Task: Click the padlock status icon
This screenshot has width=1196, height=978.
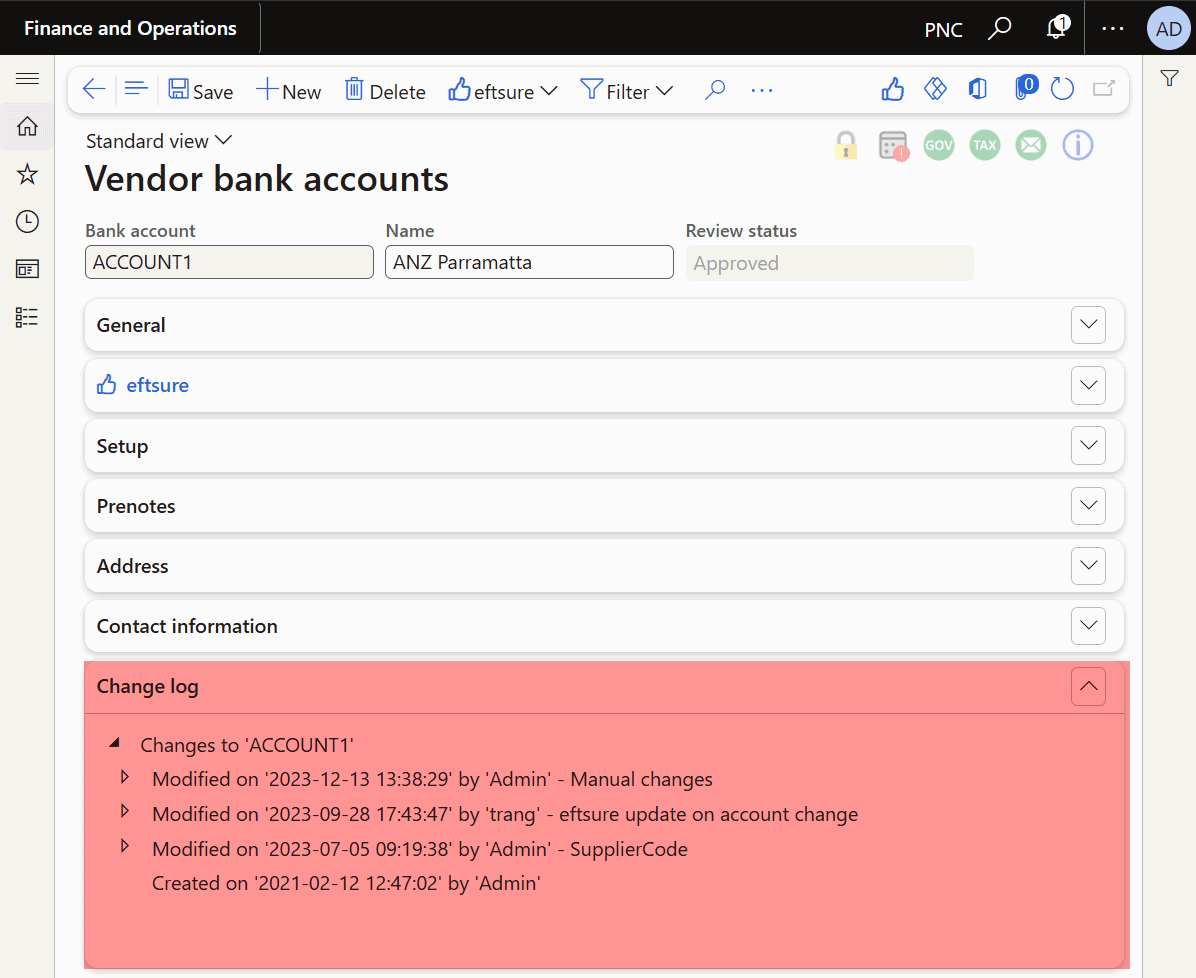Action: pyautogui.click(x=846, y=145)
